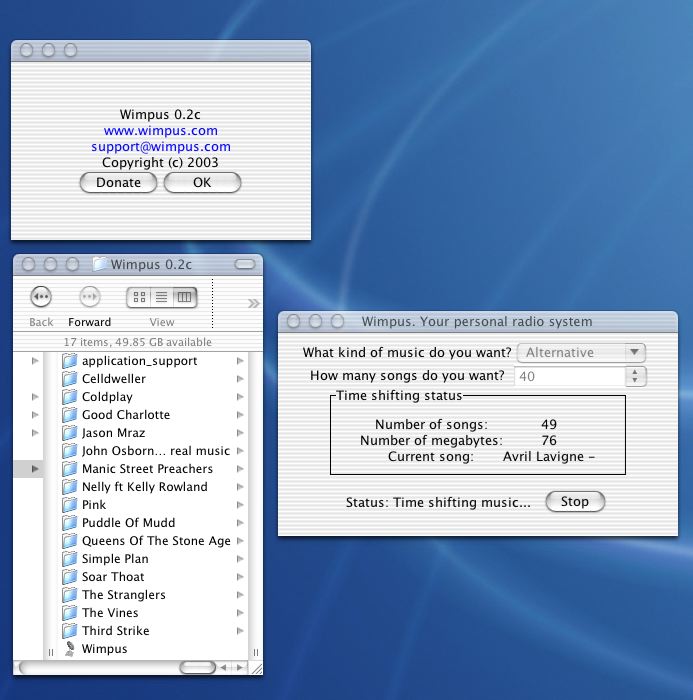693x700 pixels.
Task: Click the Finder Forward button
Action: coord(89,297)
